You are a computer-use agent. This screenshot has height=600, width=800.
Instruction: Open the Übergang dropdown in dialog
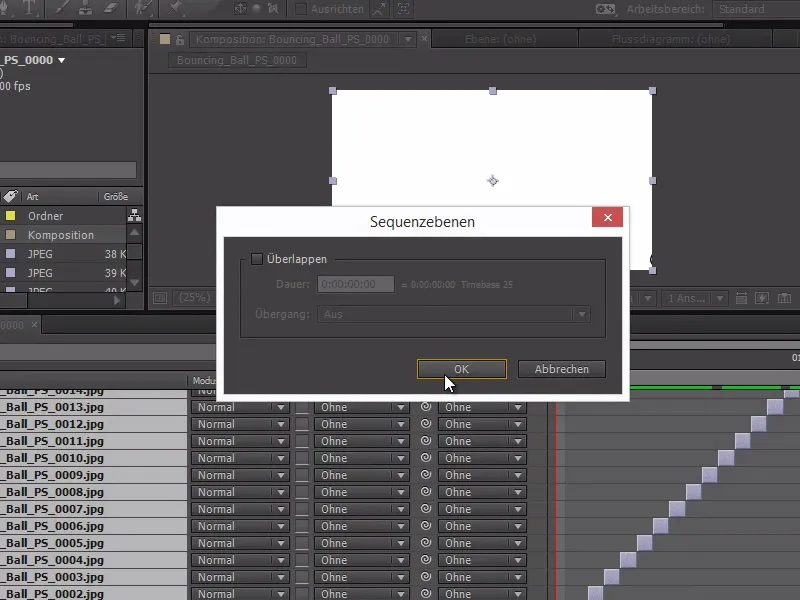pyautogui.click(x=454, y=314)
